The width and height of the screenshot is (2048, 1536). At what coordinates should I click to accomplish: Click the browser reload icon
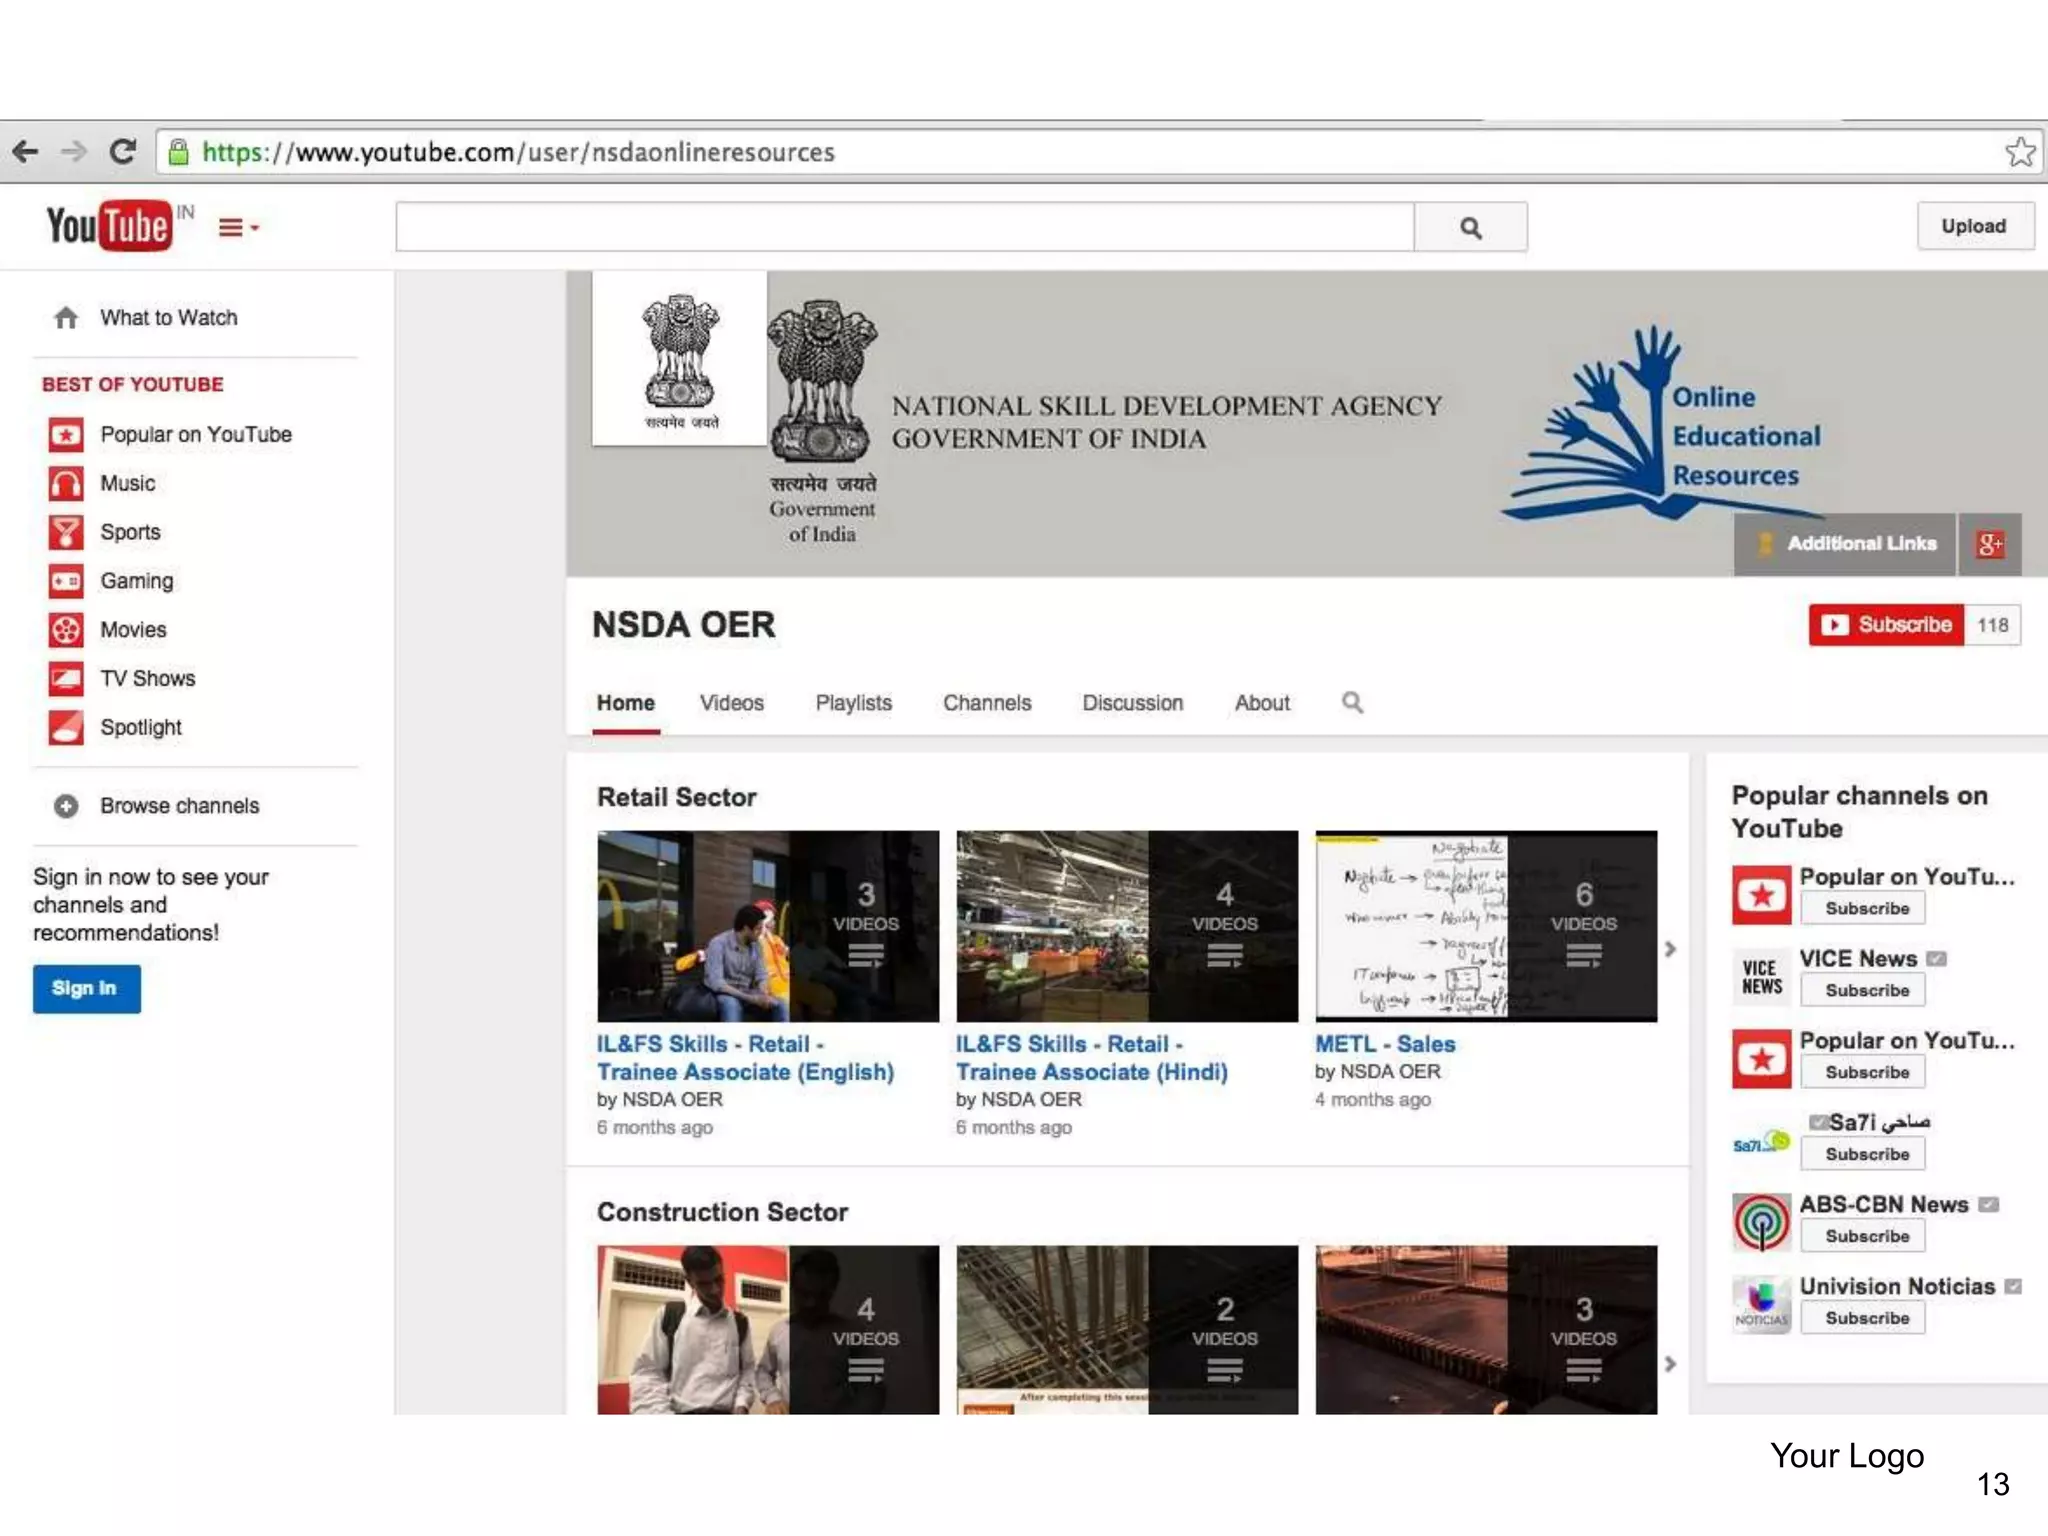(123, 152)
